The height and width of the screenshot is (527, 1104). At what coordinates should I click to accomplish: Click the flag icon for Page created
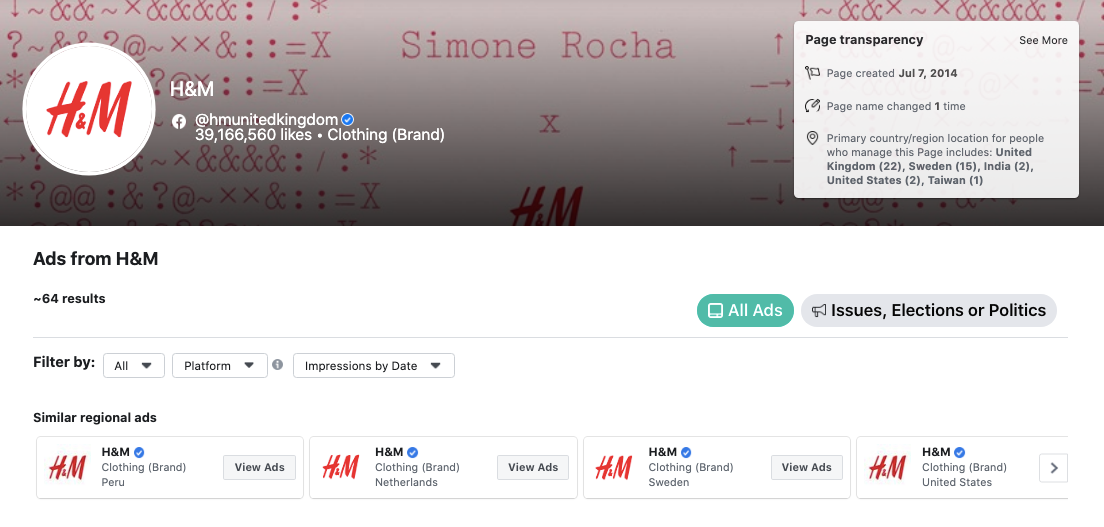point(813,73)
